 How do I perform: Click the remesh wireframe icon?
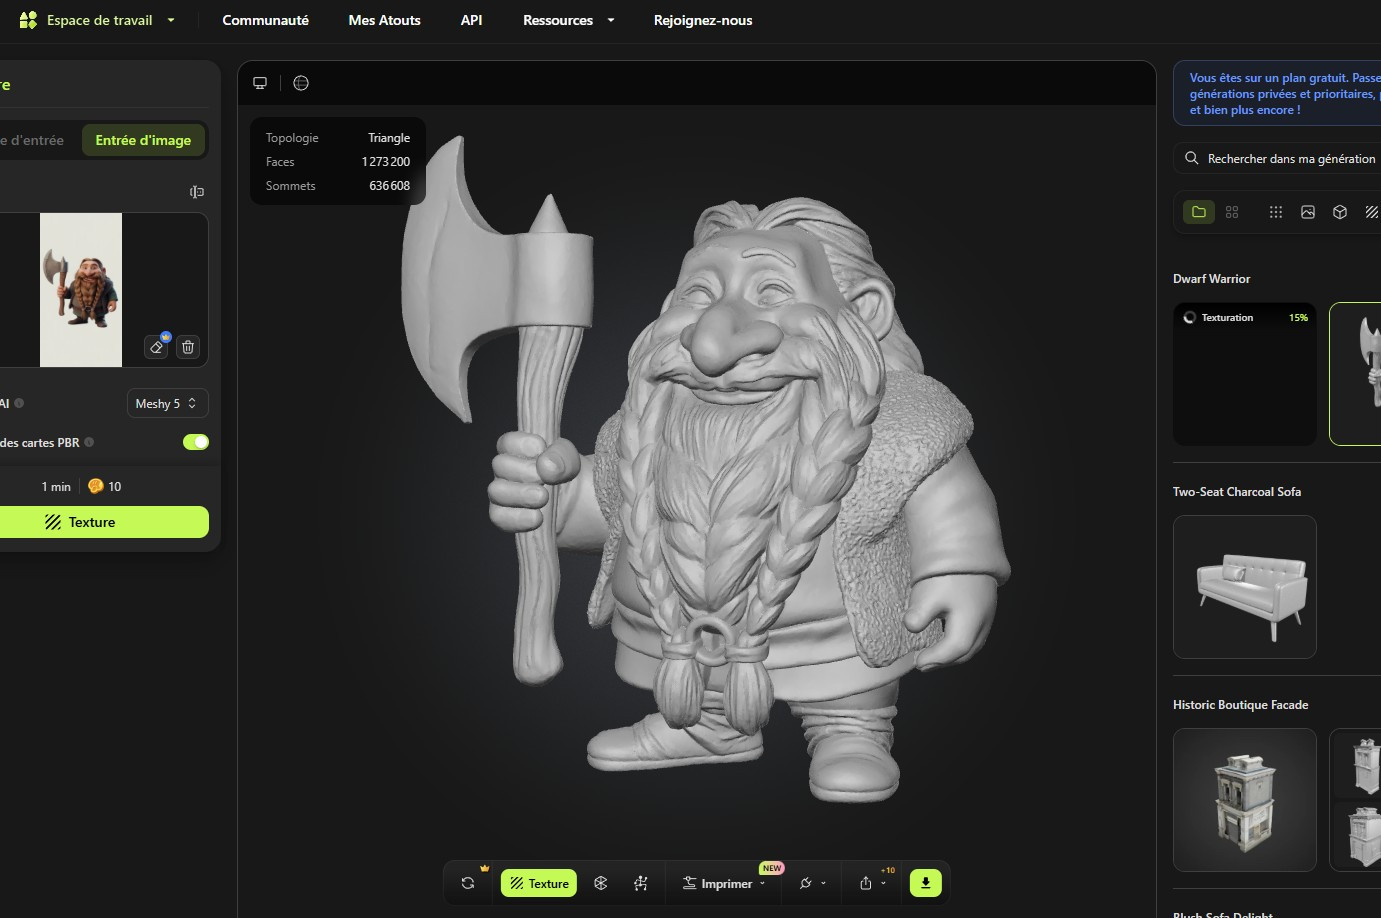point(600,883)
